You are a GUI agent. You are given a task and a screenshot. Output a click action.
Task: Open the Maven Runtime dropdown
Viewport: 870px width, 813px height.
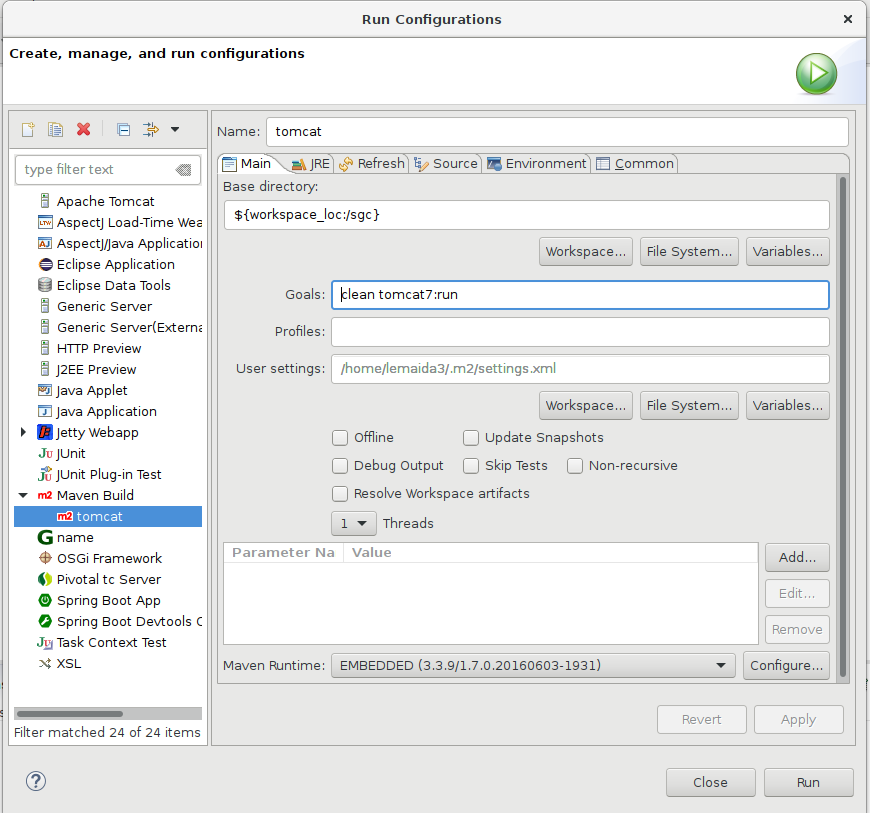pyautogui.click(x=532, y=665)
